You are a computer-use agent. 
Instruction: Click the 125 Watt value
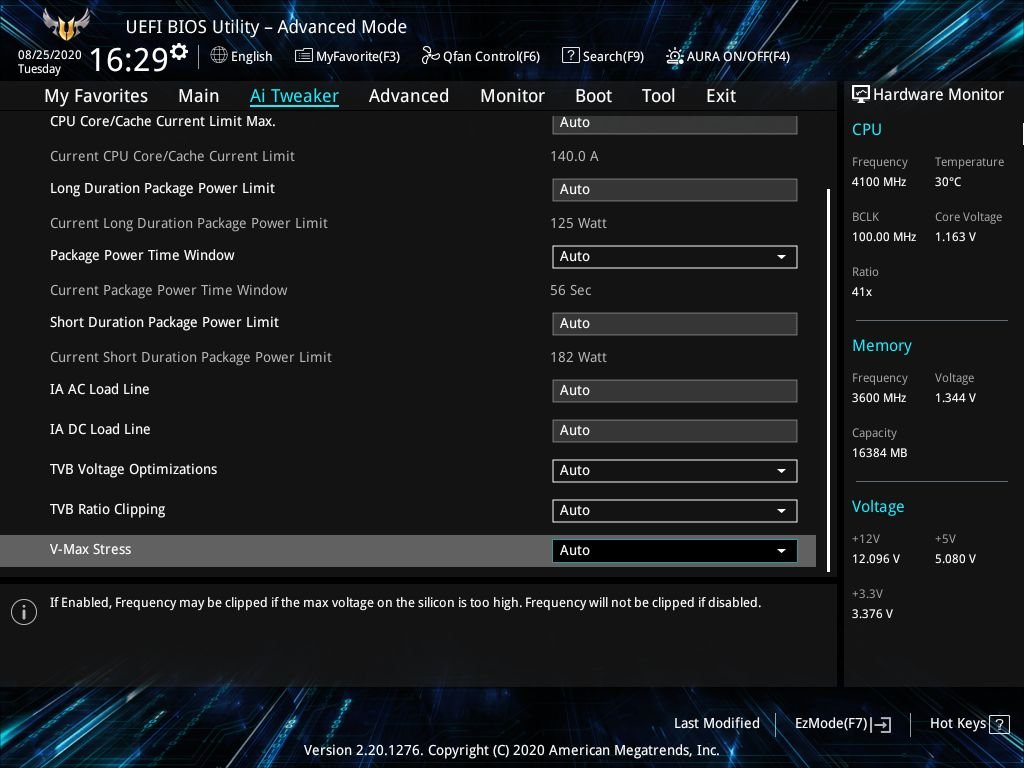click(578, 223)
